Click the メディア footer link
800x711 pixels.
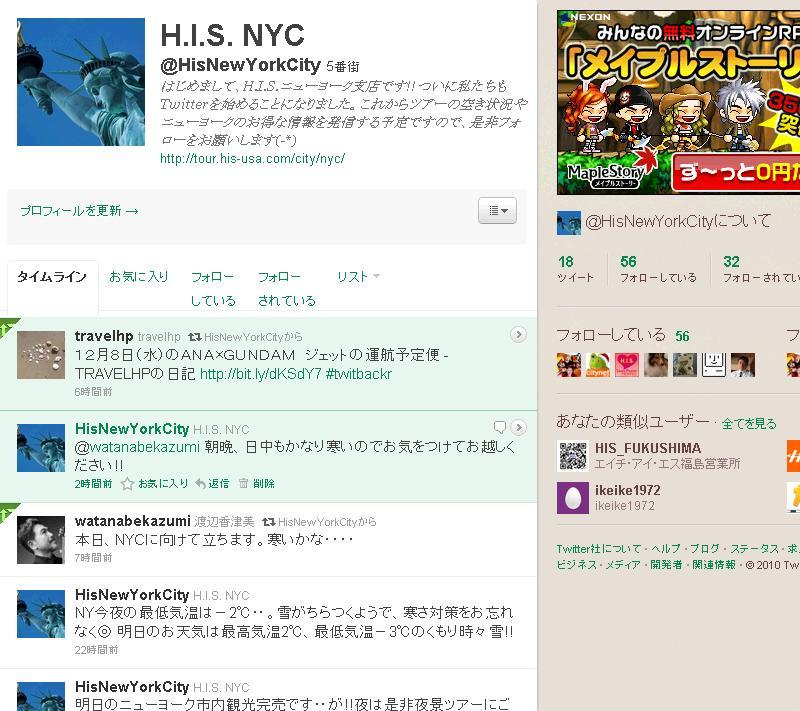[x=622, y=565]
